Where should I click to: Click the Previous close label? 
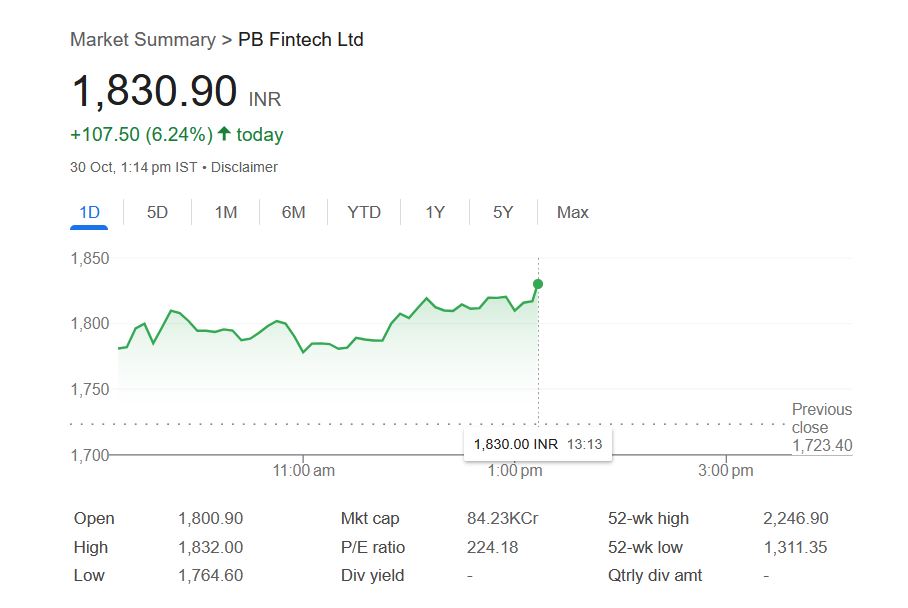point(821,418)
